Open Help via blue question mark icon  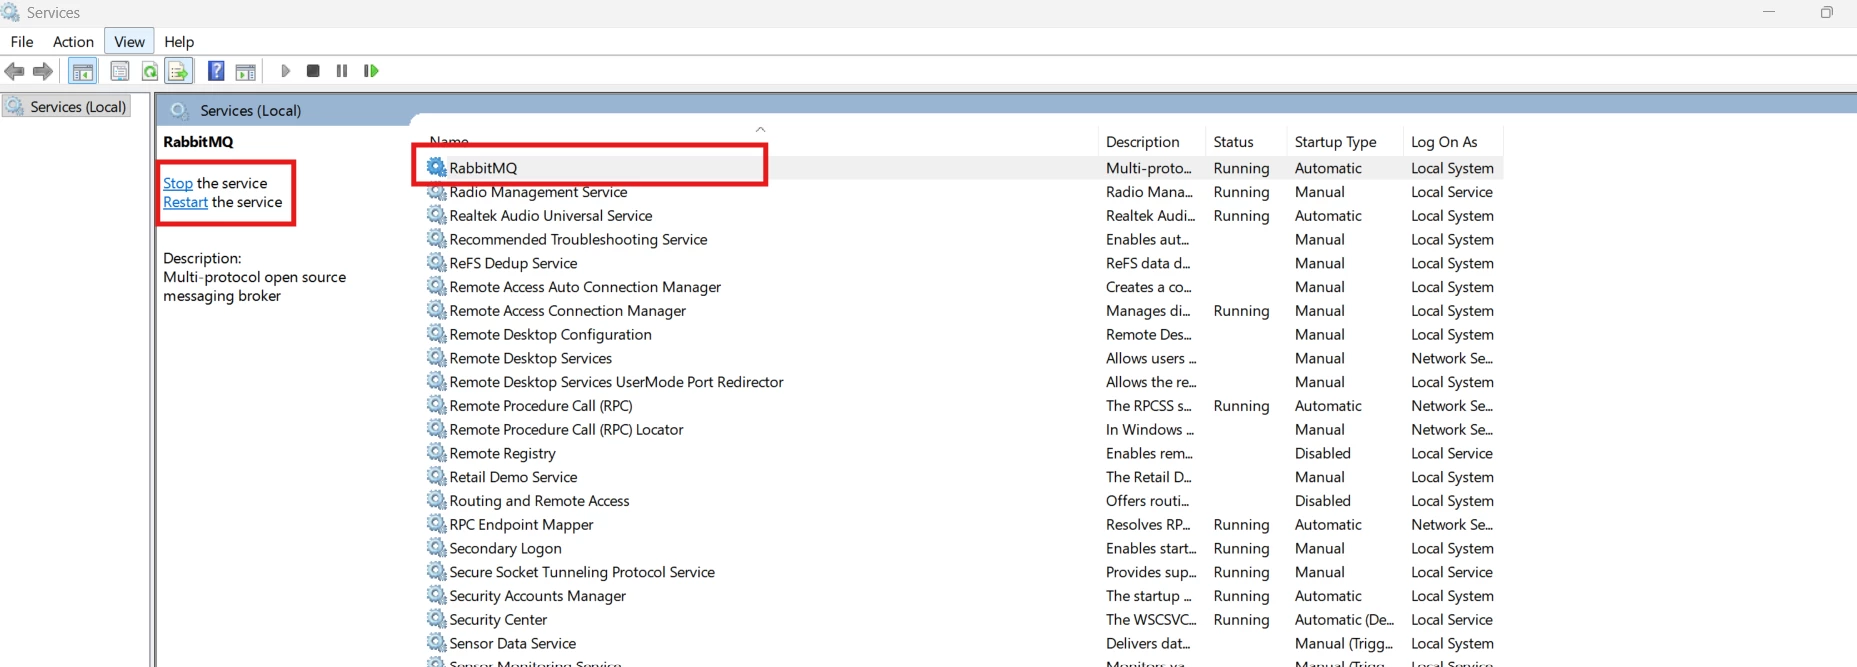pyautogui.click(x=216, y=71)
